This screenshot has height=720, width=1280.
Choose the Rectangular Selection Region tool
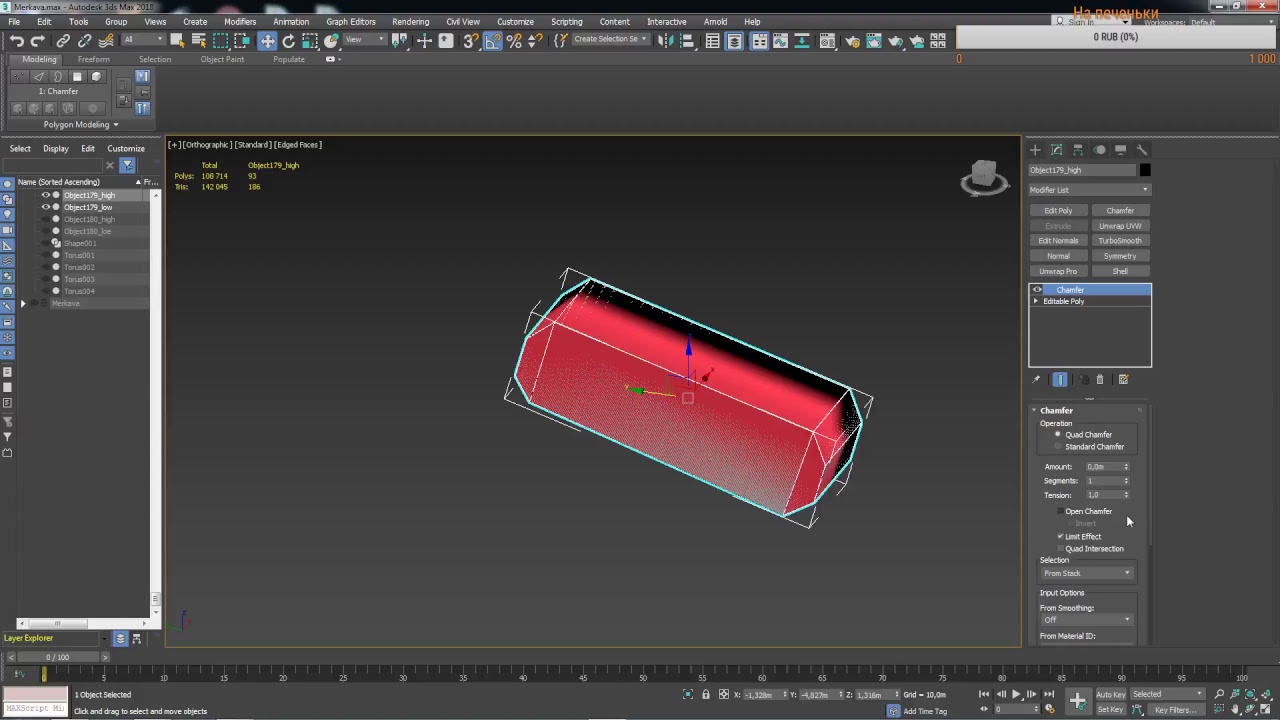click(x=220, y=41)
